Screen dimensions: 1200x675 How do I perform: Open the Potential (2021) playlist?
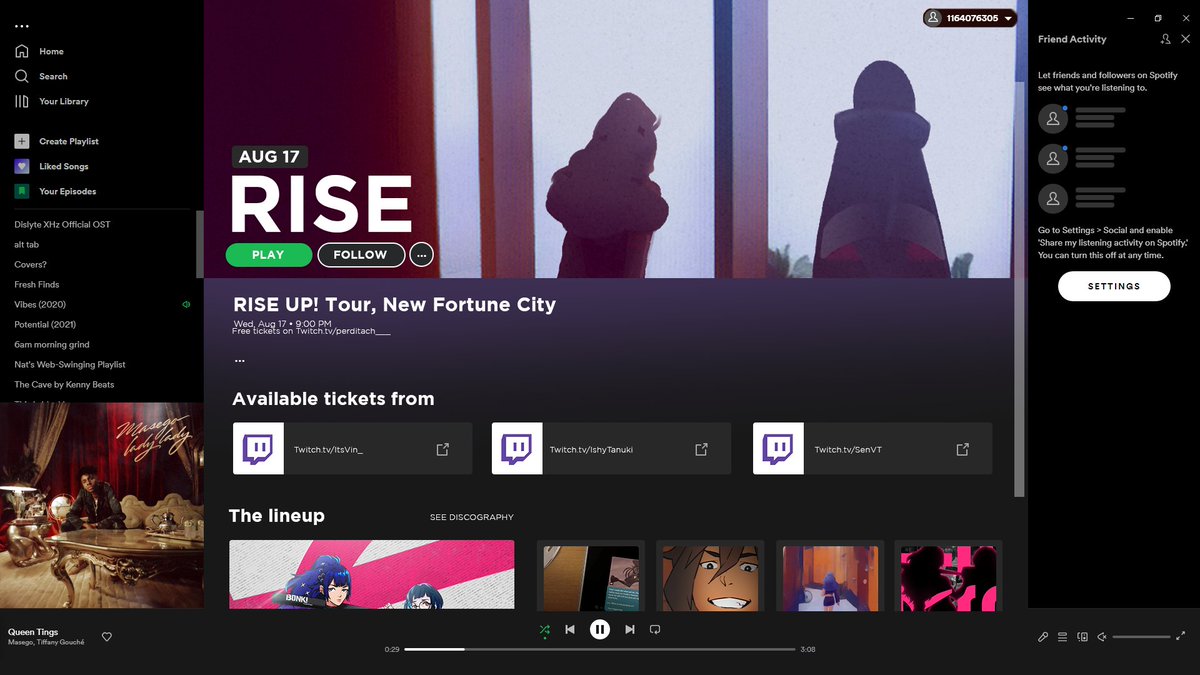[45, 324]
